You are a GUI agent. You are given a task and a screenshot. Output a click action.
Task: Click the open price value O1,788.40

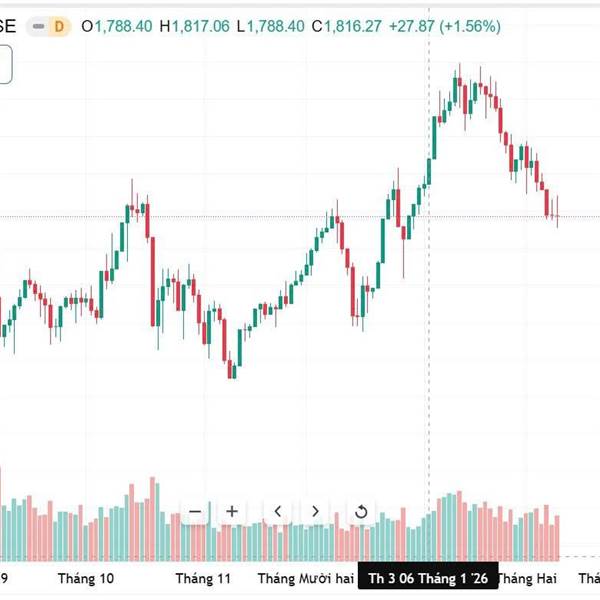[117, 27]
